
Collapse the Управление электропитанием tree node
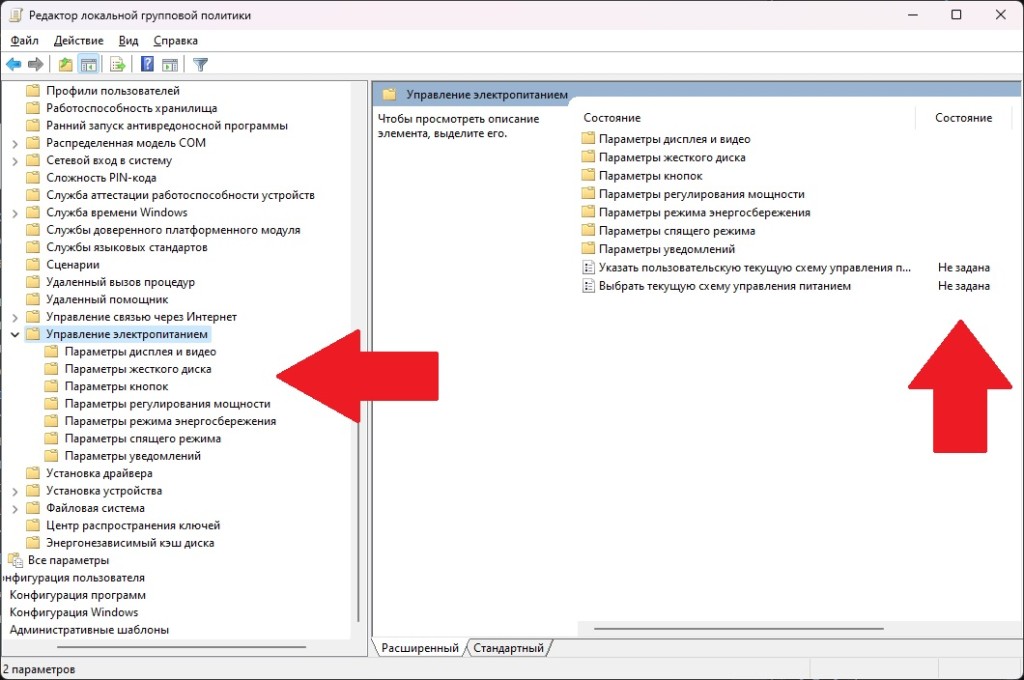click(15, 335)
